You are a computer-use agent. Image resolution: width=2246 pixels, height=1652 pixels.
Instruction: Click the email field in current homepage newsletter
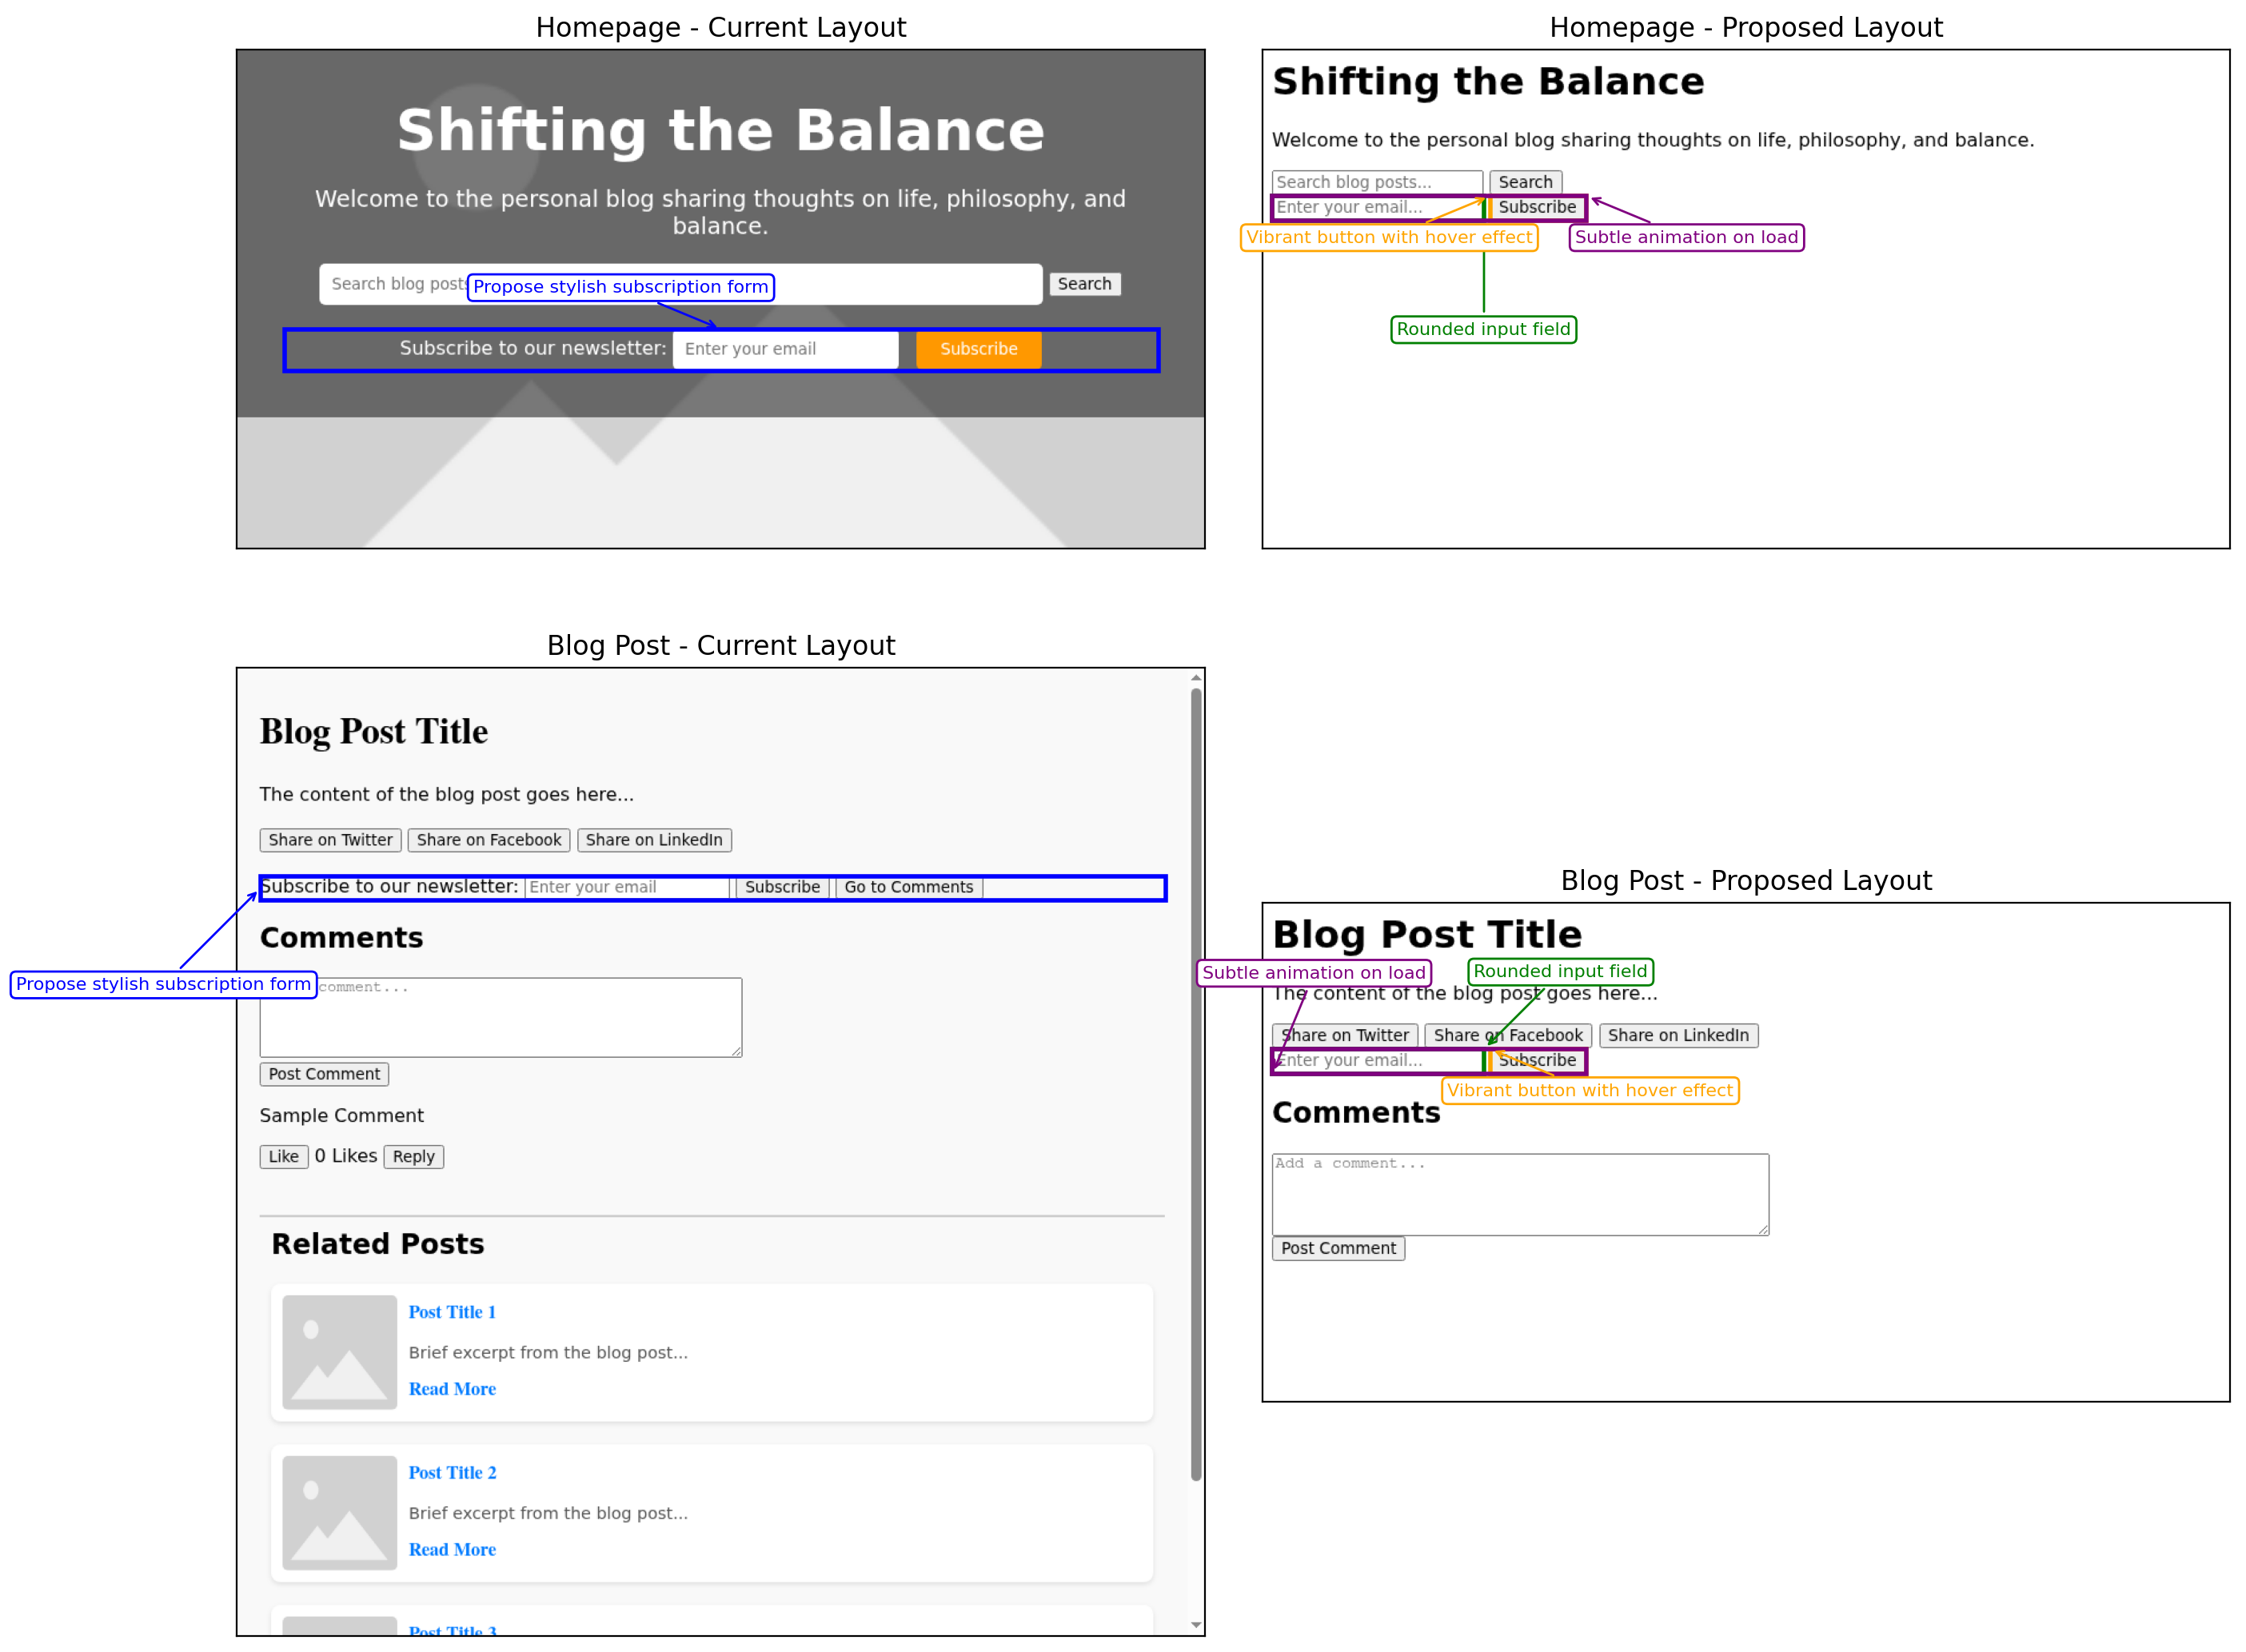coord(784,349)
